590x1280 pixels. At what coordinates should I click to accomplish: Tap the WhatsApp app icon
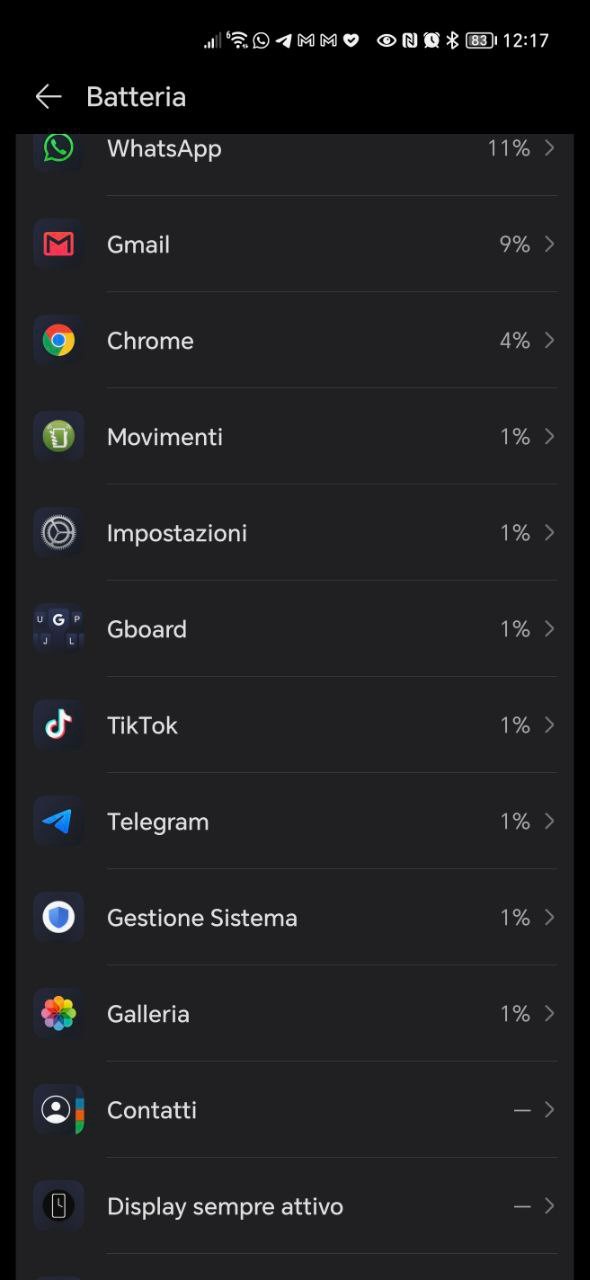point(58,148)
